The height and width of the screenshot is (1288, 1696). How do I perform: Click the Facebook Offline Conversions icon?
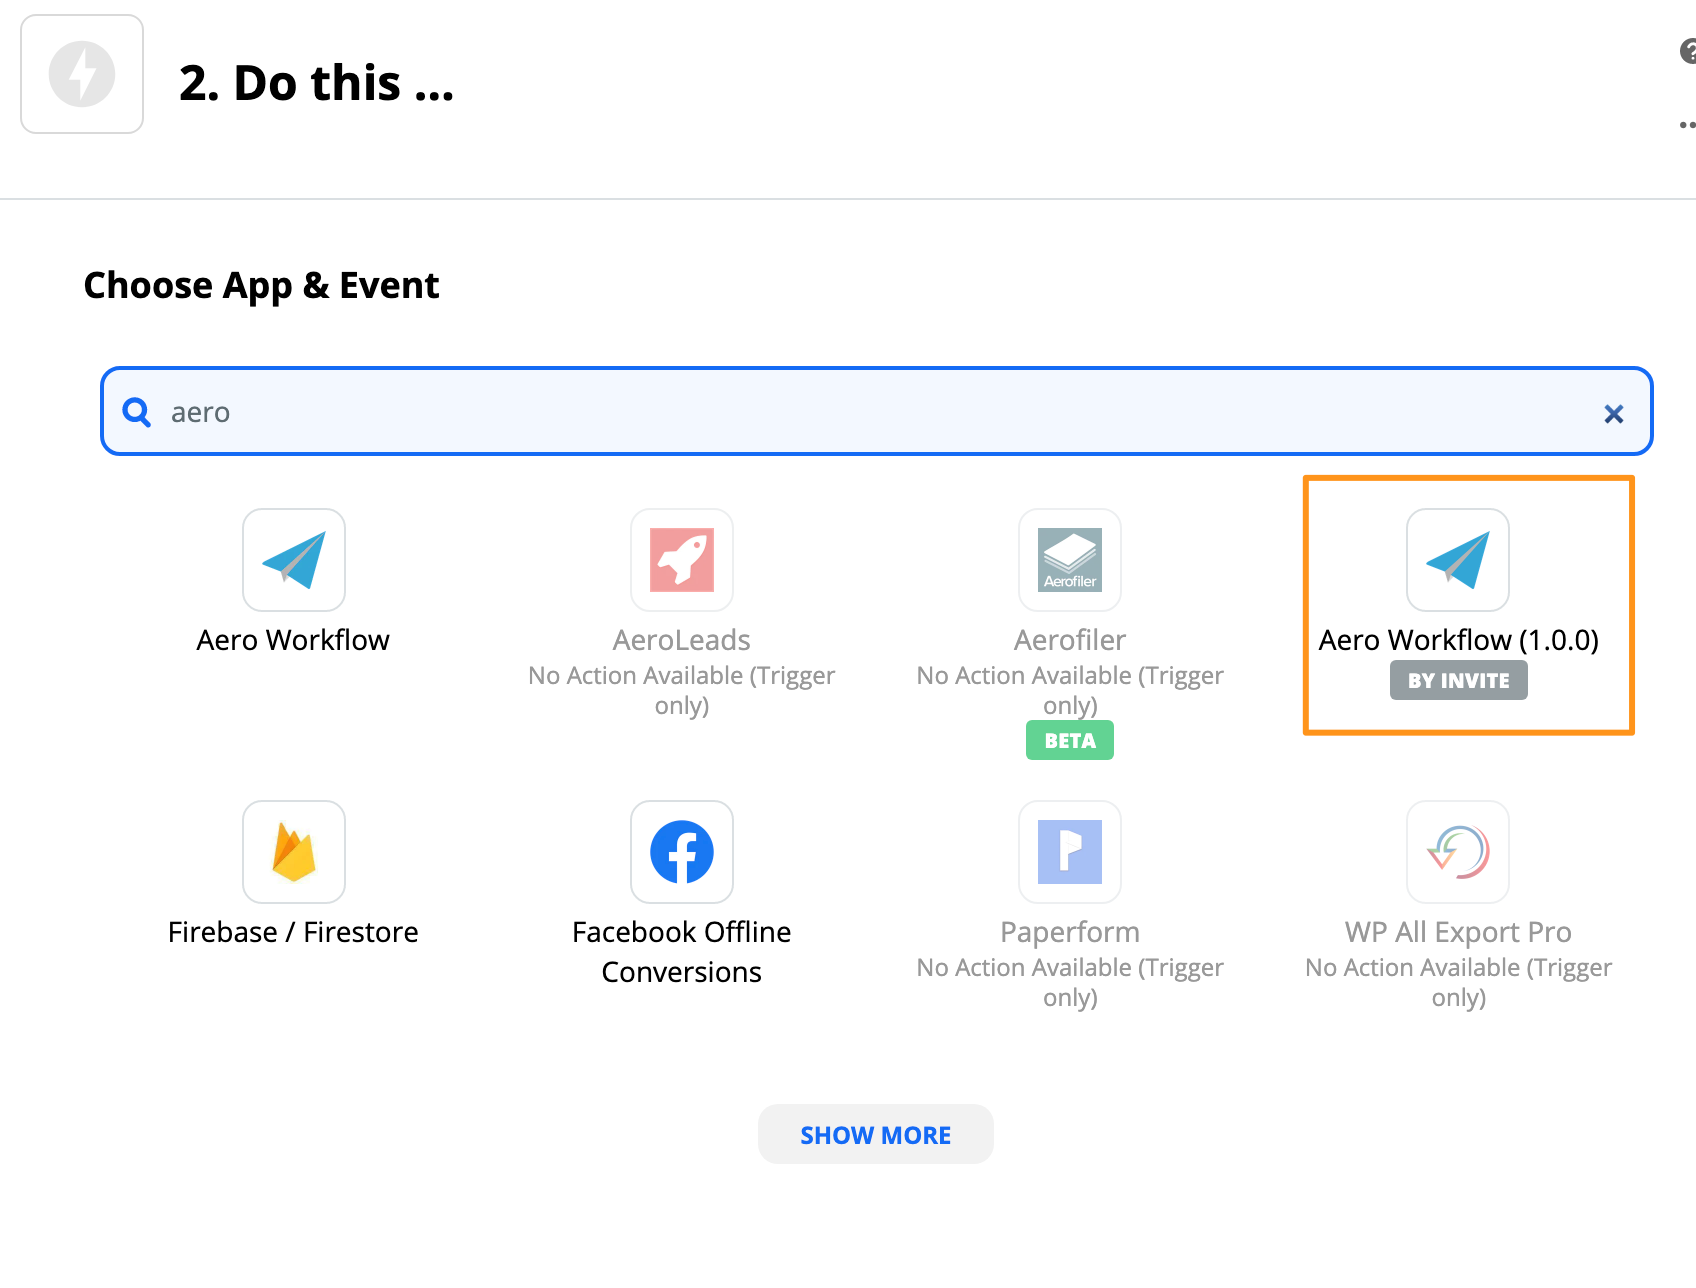tap(681, 852)
